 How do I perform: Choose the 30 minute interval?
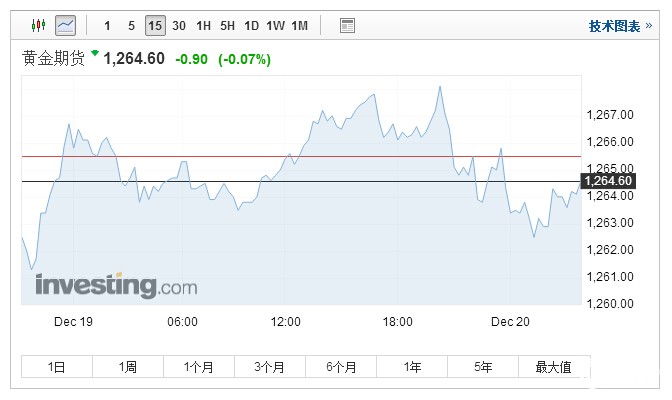(179, 25)
